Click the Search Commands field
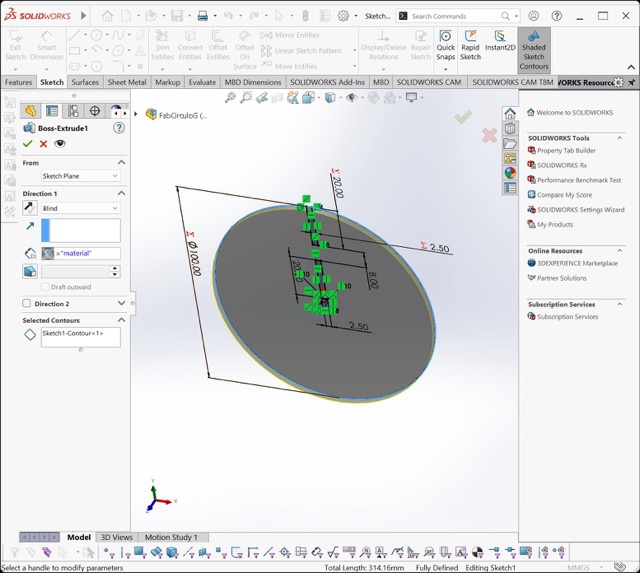The image size is (640, 573). pyautogui.click(x=456, y=16)
